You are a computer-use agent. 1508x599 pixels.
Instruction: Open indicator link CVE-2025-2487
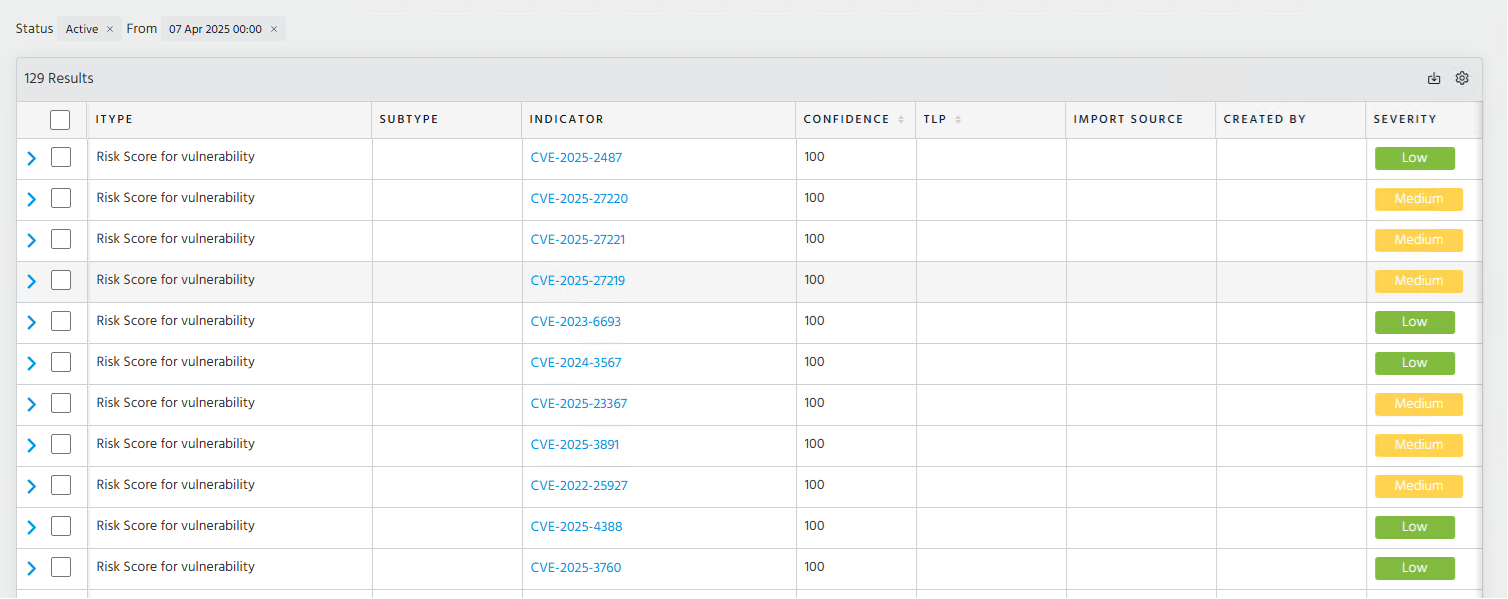pyautogui.click(x=576, y=158)
